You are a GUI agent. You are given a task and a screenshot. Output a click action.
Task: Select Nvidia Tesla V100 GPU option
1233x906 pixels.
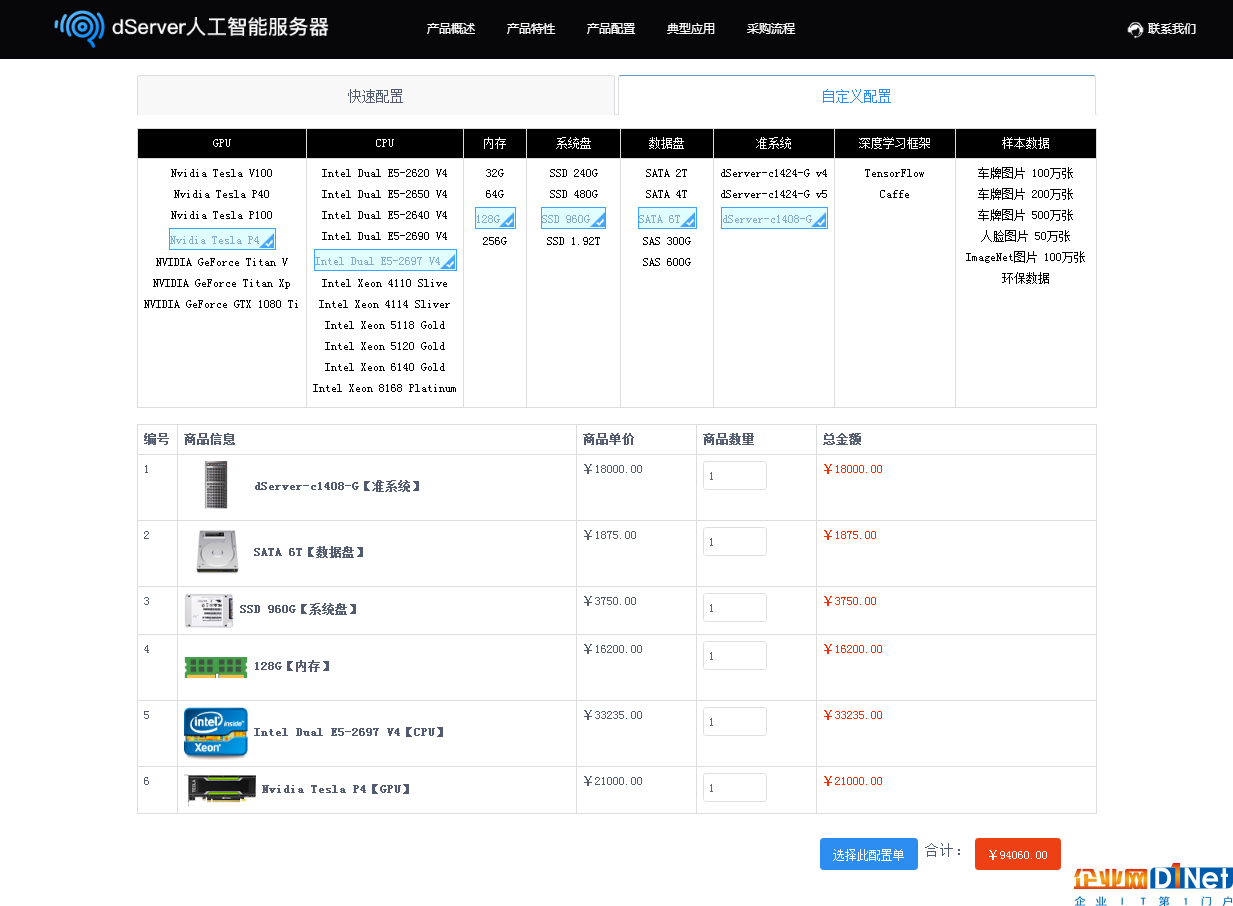point(222,173)
